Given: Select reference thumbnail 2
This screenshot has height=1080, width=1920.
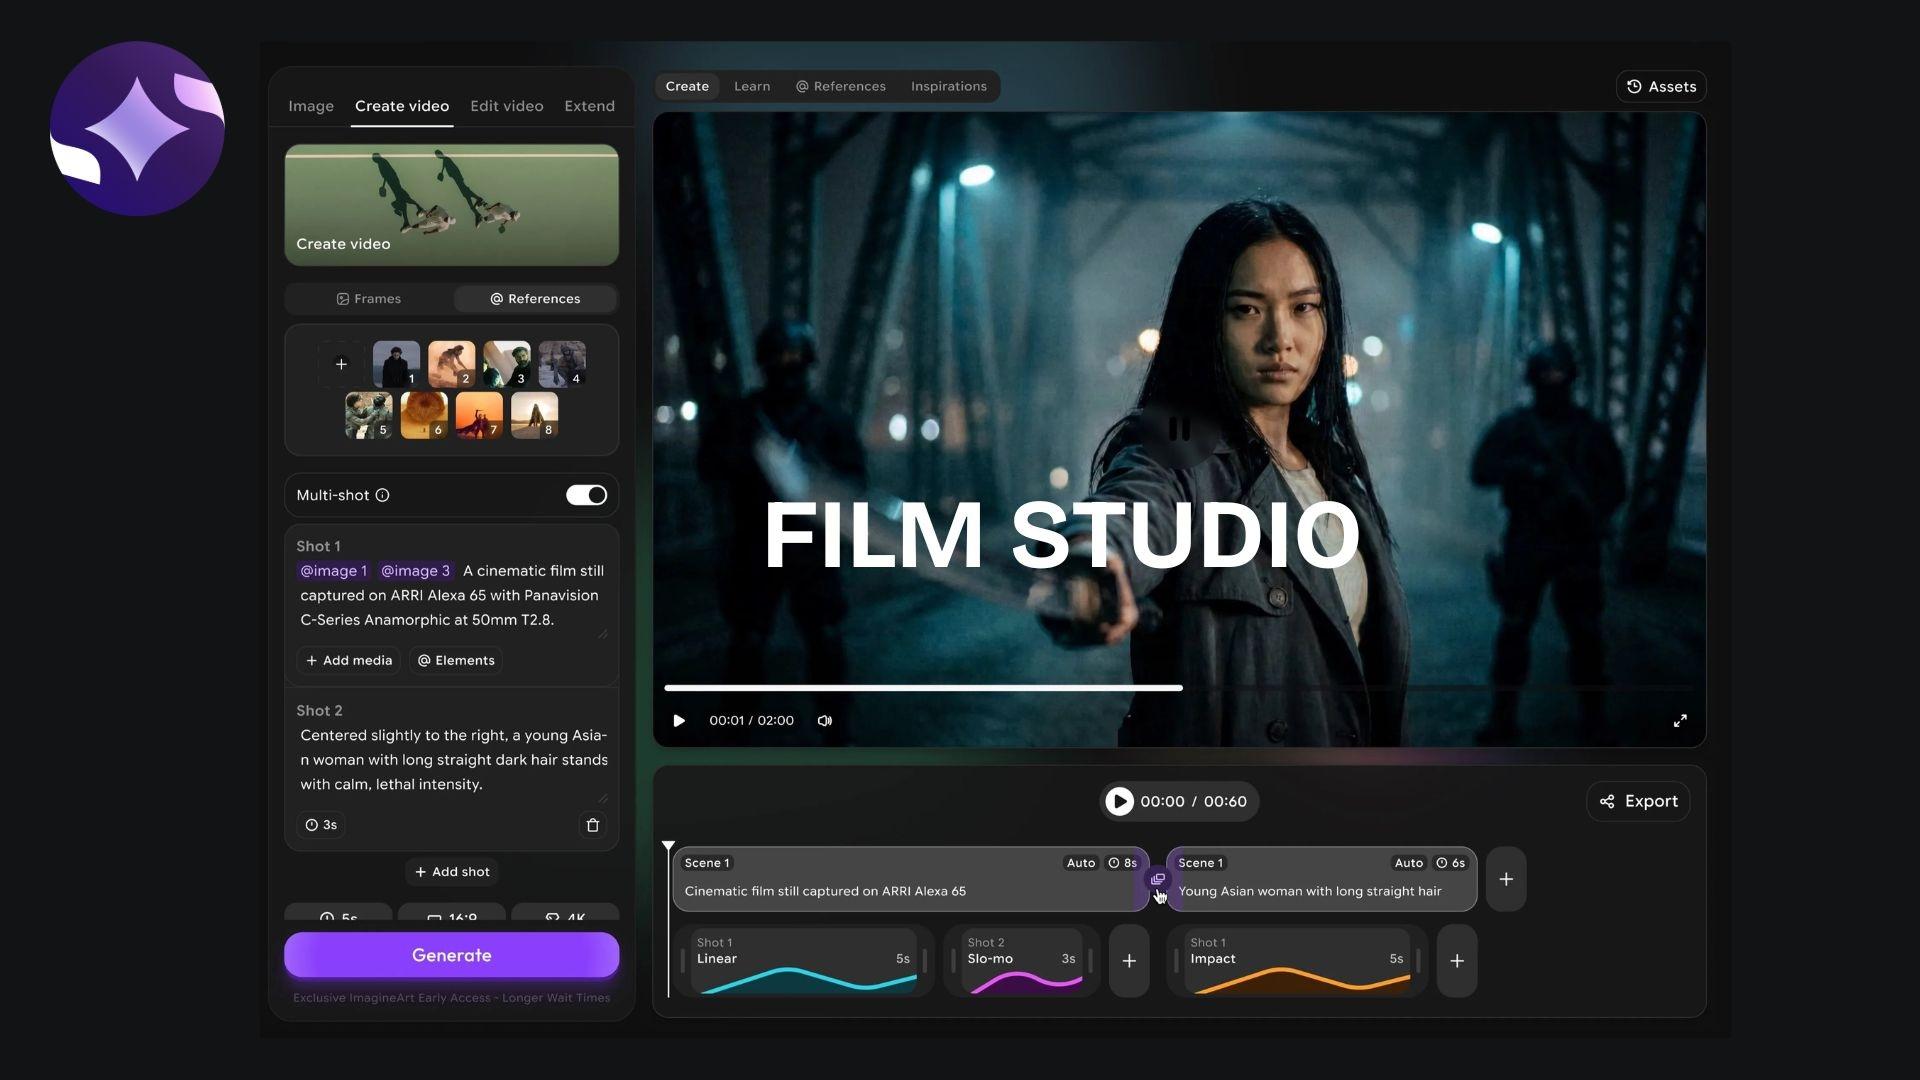Looking at the screenshot, I should 452,364.
